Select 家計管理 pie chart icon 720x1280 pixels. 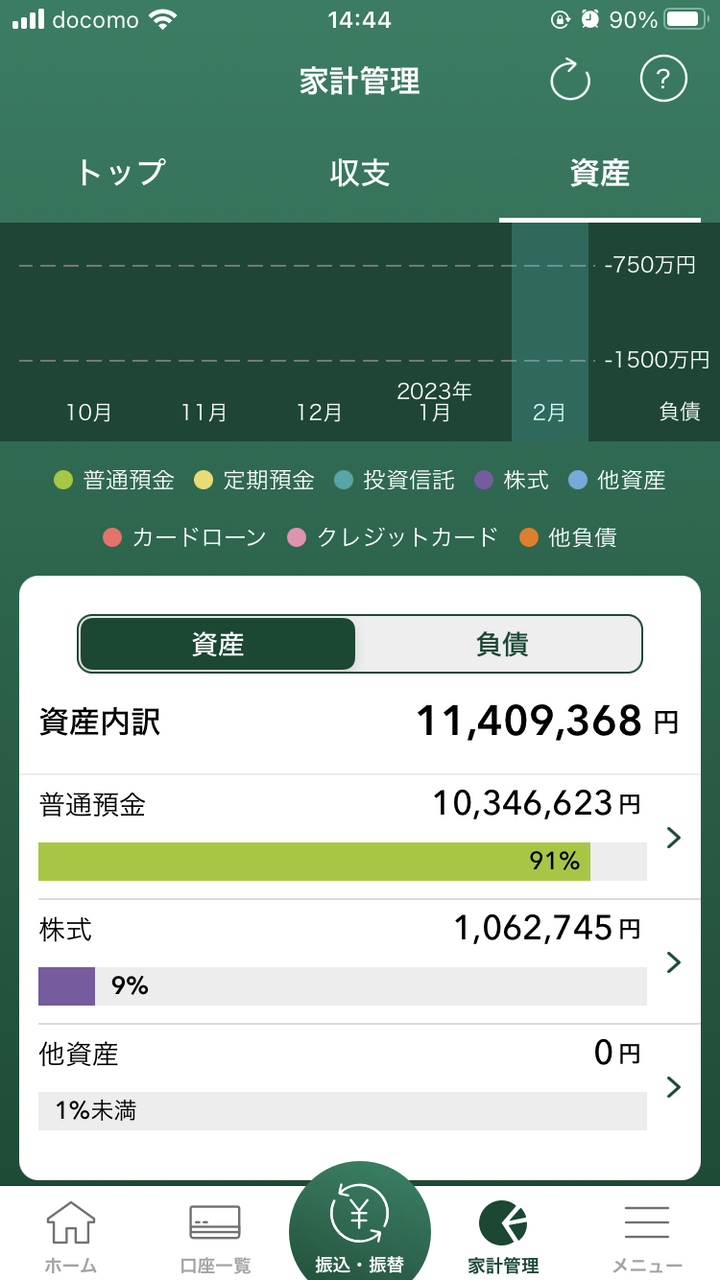point(503,1224)
